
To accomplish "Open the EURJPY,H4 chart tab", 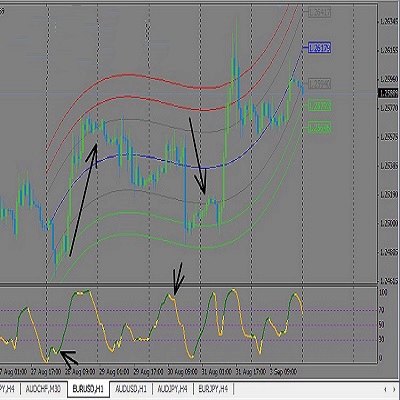I will coord(213,389).
